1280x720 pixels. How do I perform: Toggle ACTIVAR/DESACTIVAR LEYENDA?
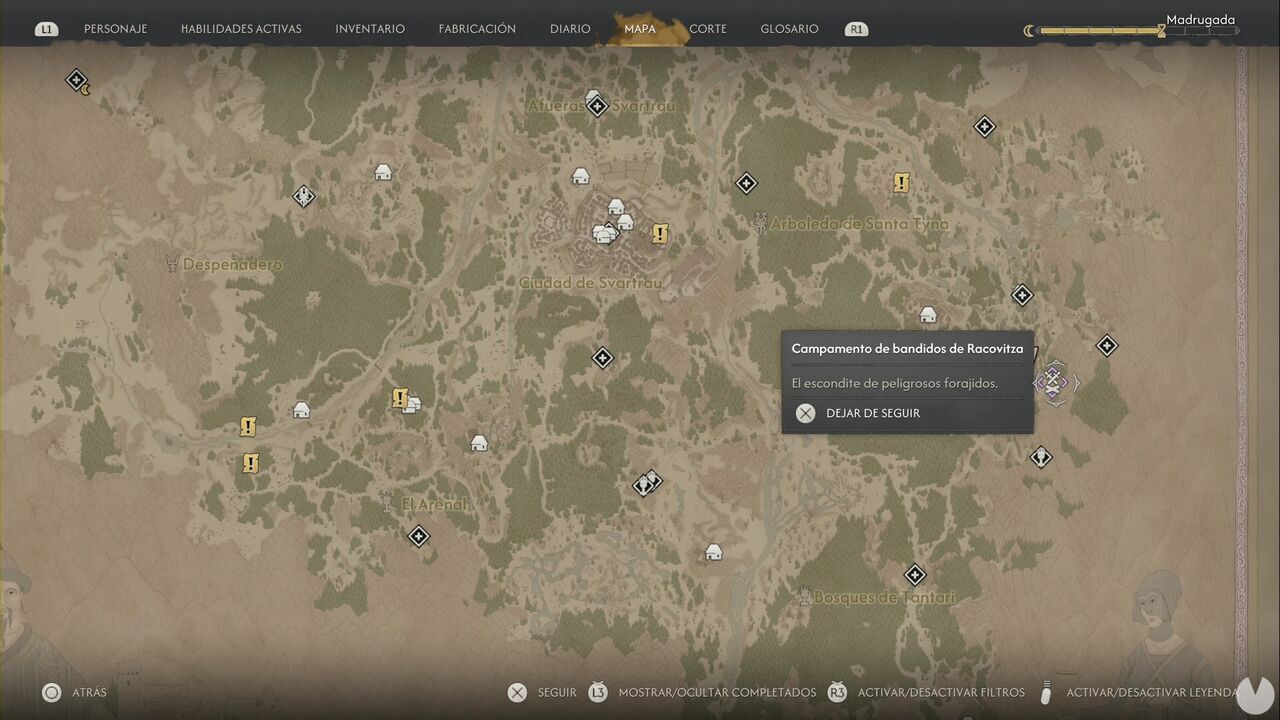click(1139, 692)
